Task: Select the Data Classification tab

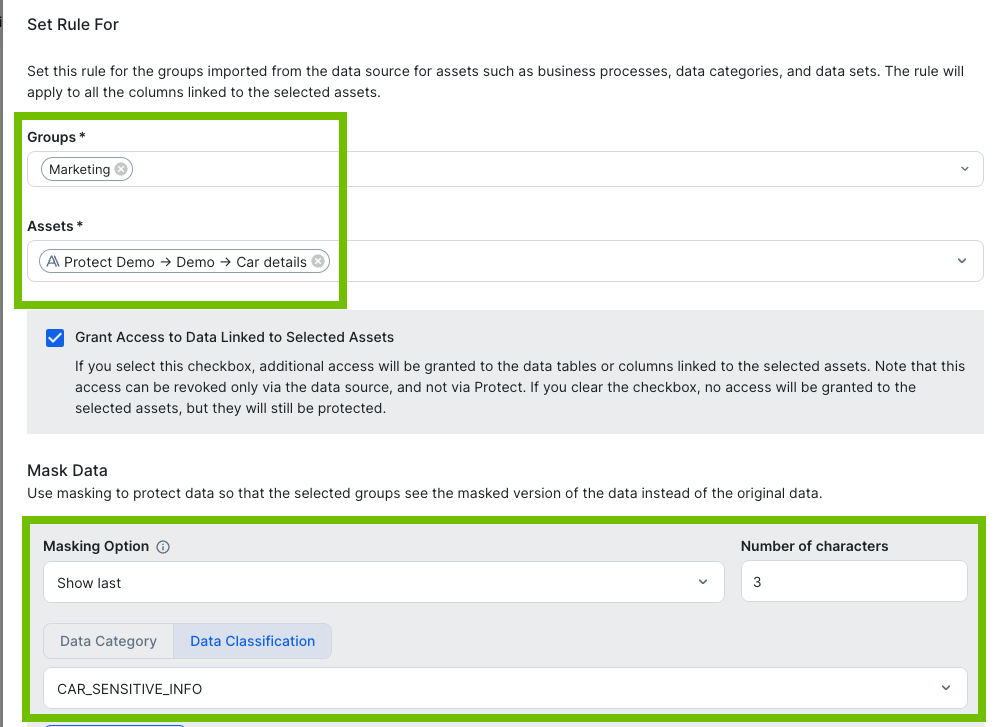Action: (252, 641)
